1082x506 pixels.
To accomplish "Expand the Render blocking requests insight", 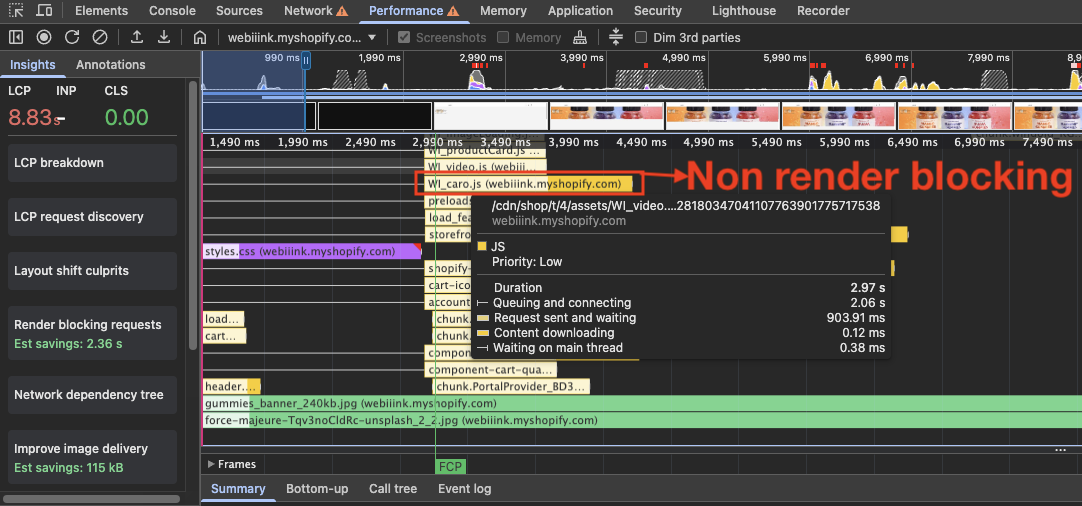I will point(88,325).
